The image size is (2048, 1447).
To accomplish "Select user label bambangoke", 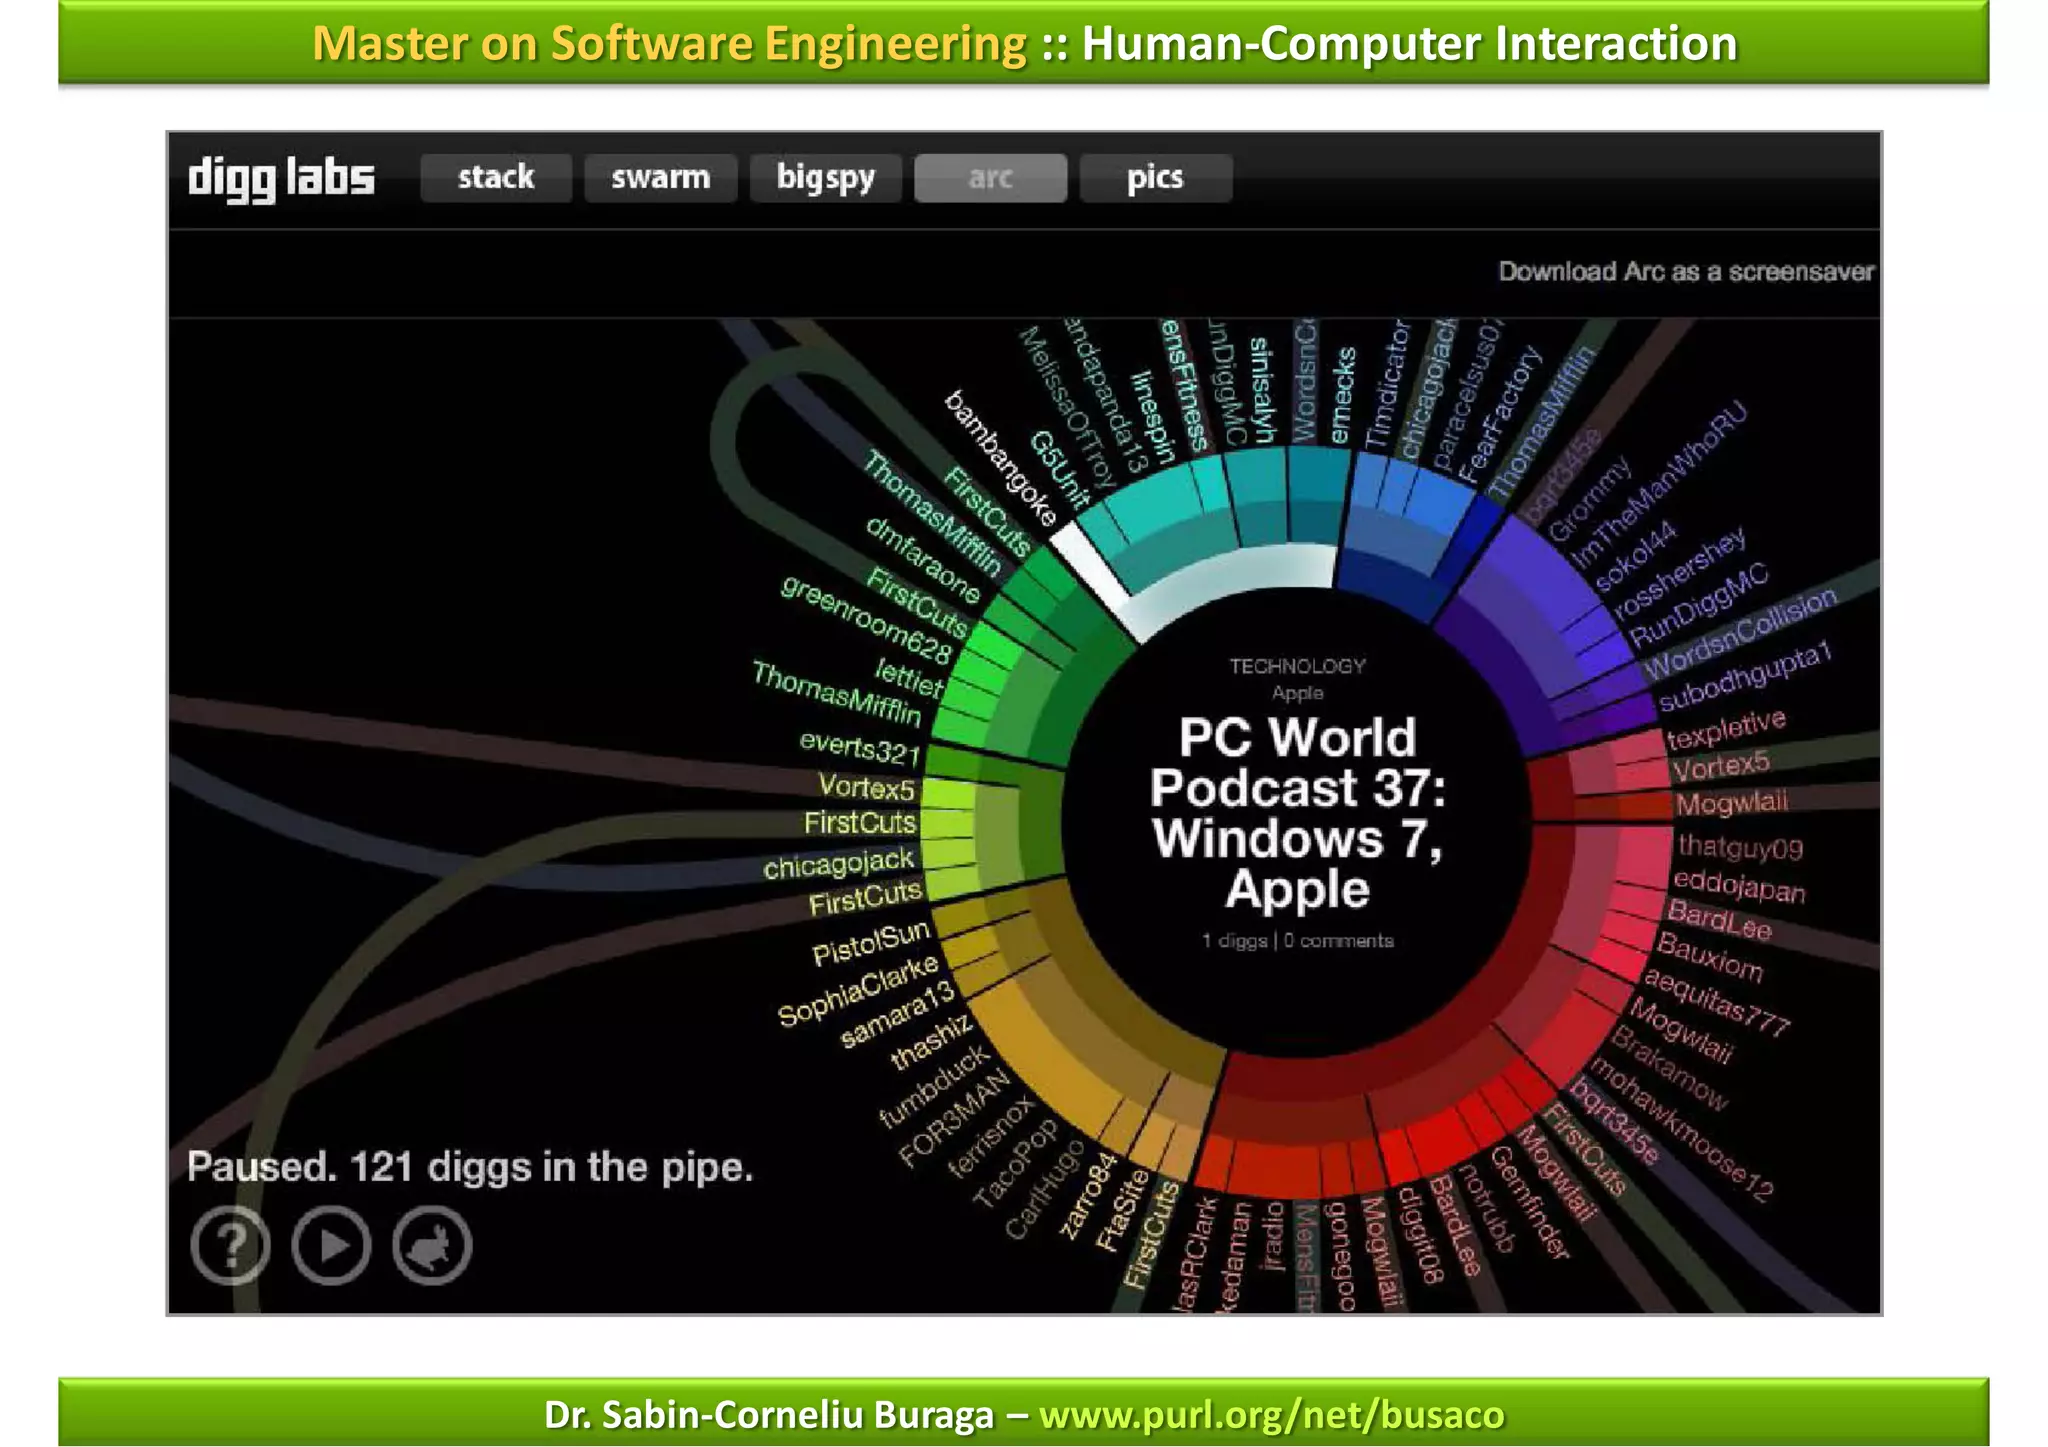I will click(x=1000, y=458).
